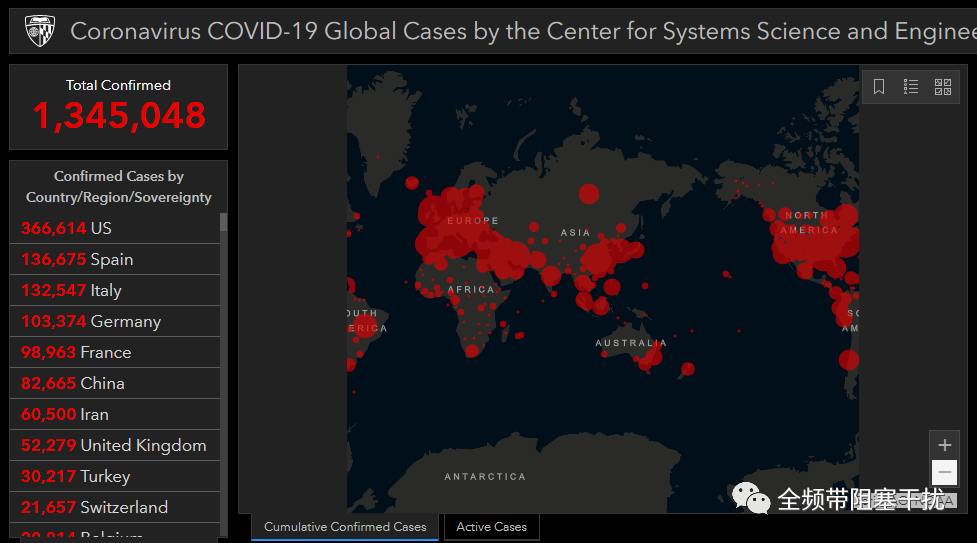Zoom out with the minus button
This screenshot has height=543, width=977.
coord(945,473)
